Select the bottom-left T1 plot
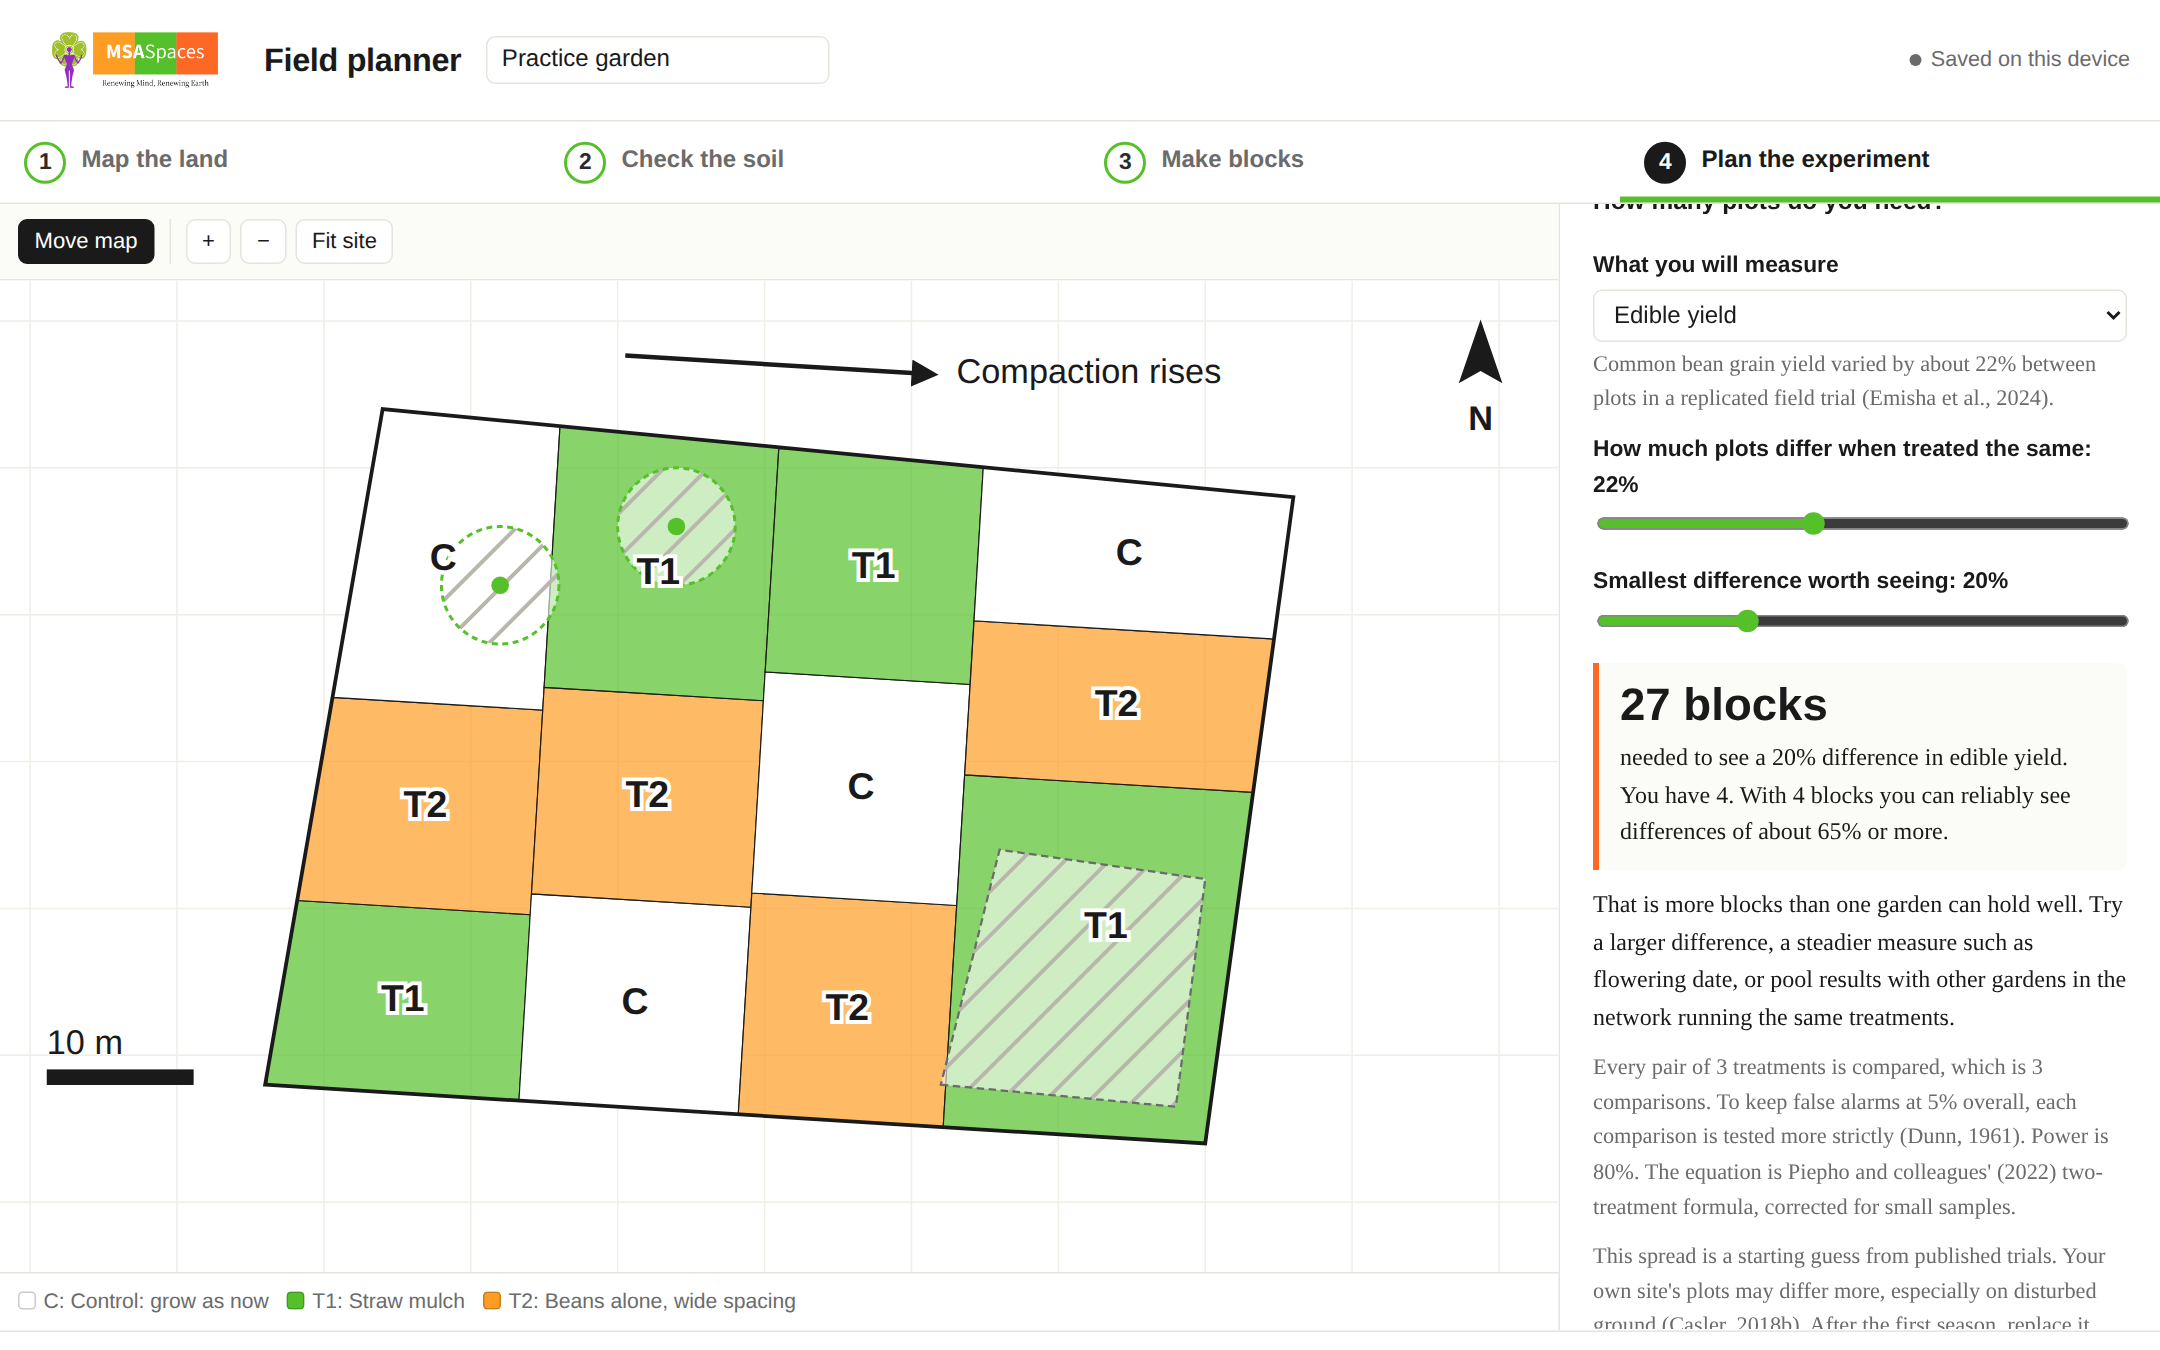Viewport: 2160px width, 1350px height. tap(400, 999)
